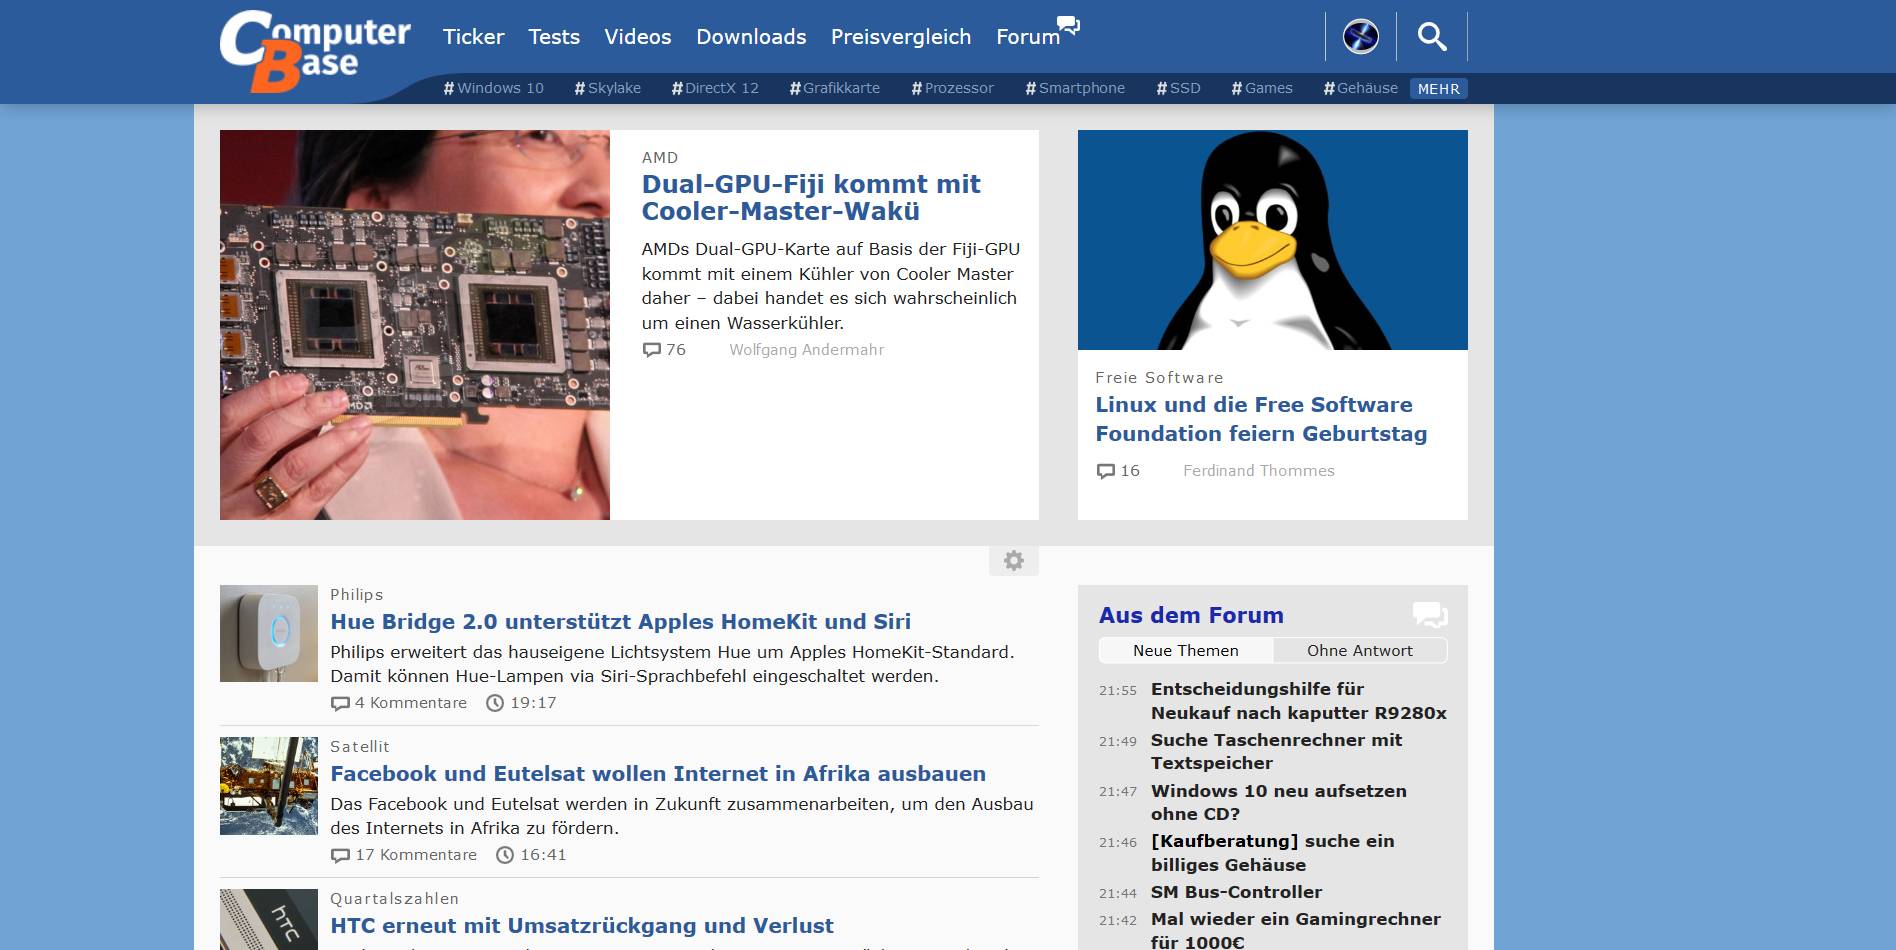Click the Hue Bridge thumbnail
The width and height of the screenshot is (1896, 950).
pyautogui.click(x=269, y=634)
